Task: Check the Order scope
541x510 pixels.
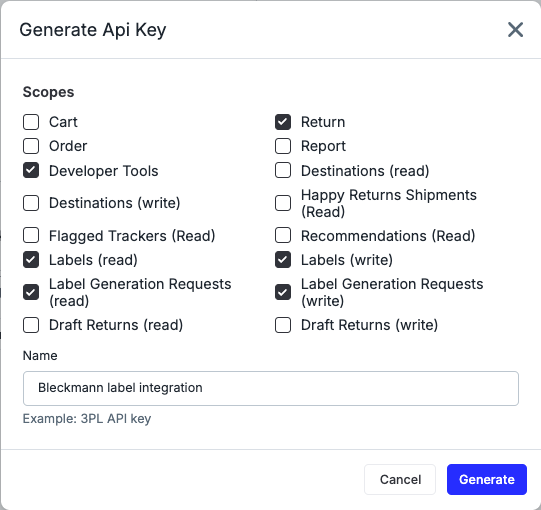Action: click(31, 146)
